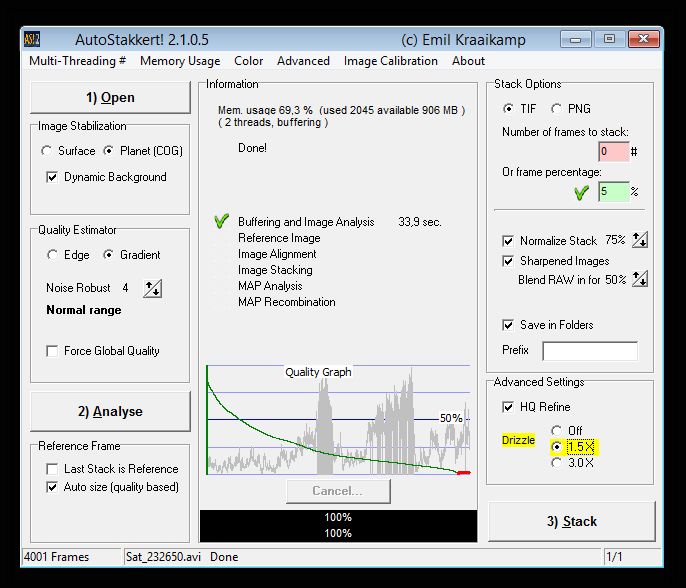686x588 pixels.
Task: Open the Advanced menu
Action: coord(303,61)
